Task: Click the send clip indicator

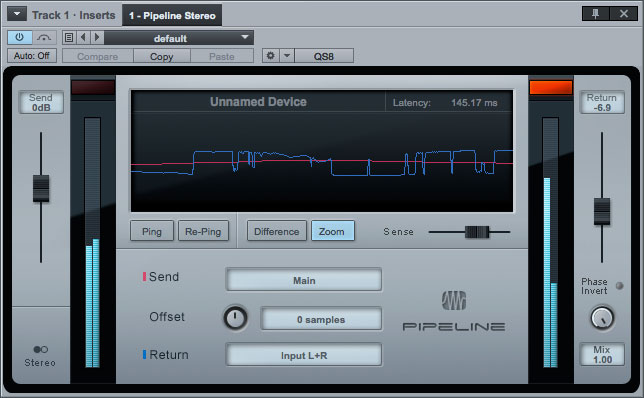Action: pos(93,87)
